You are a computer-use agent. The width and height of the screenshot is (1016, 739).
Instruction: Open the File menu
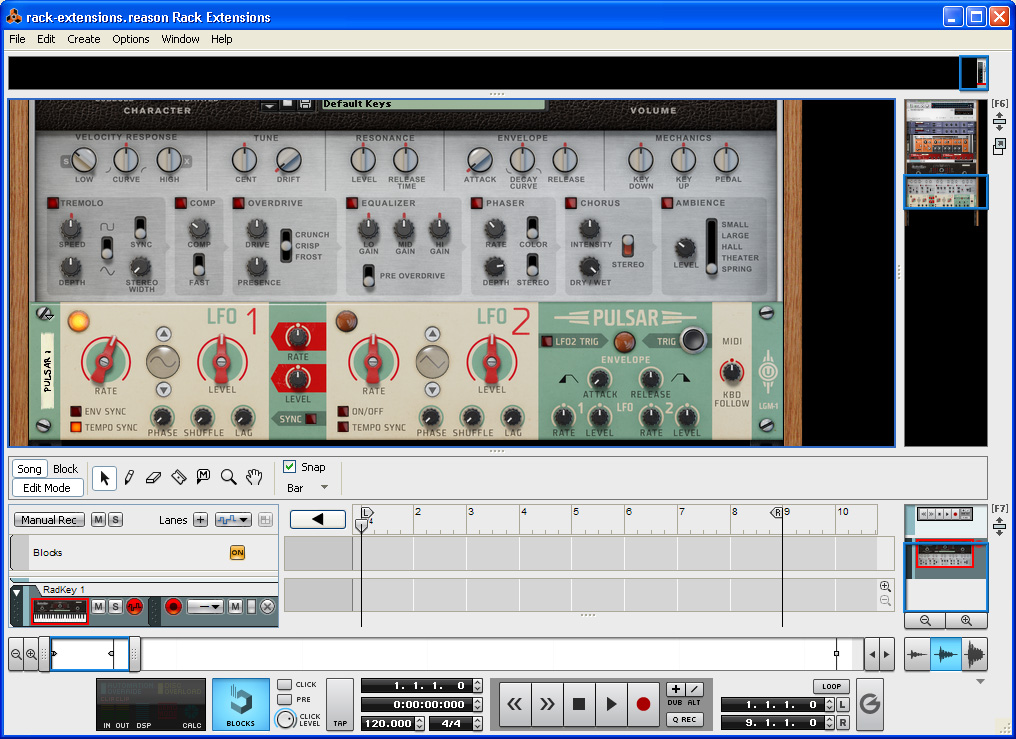click(x=17, y=39)
